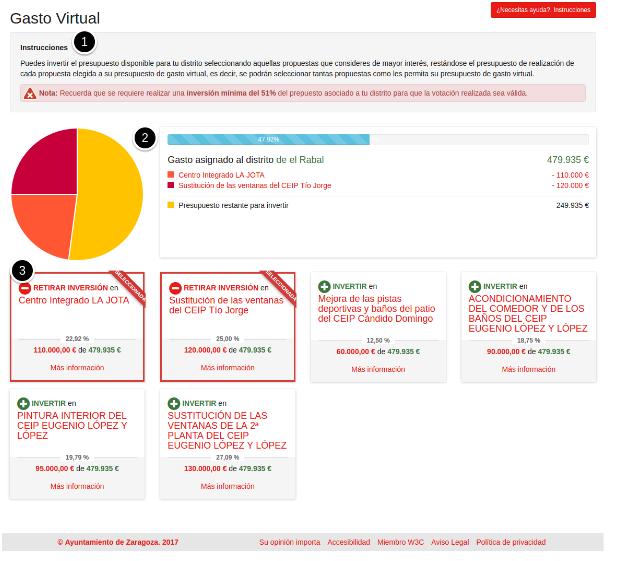Viewport: 626px width, 561px height.
Task: Click the warning triangle icon in the Nota alert
Action: [x=30, y=93]
